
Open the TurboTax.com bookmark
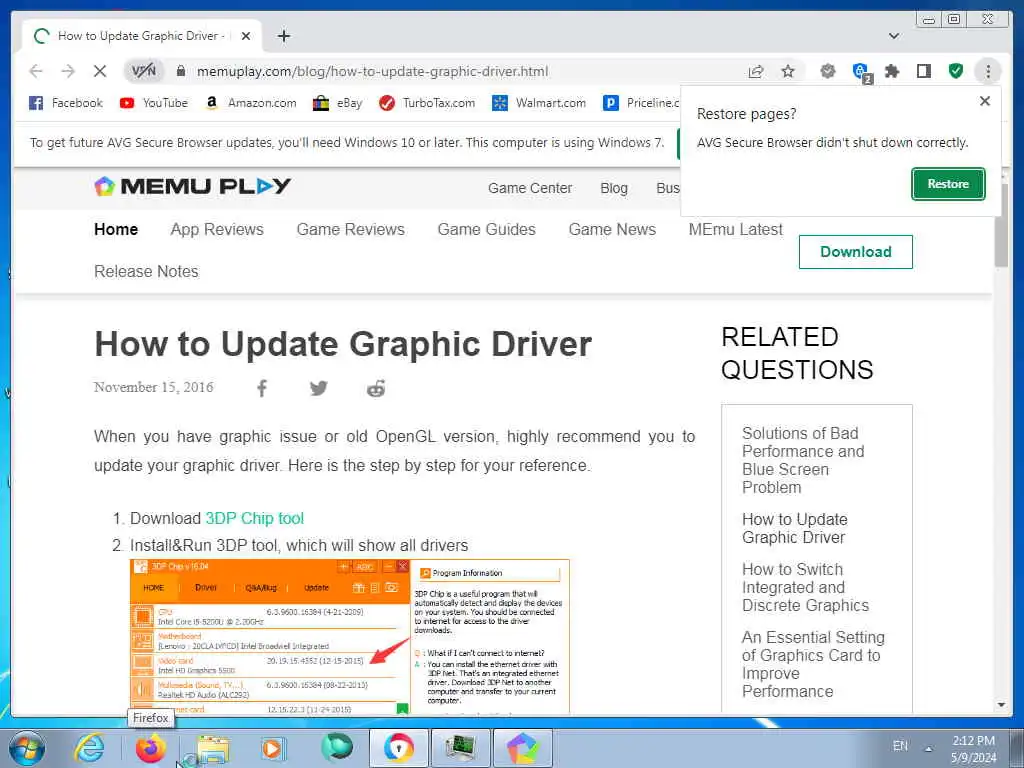[427, 103]
